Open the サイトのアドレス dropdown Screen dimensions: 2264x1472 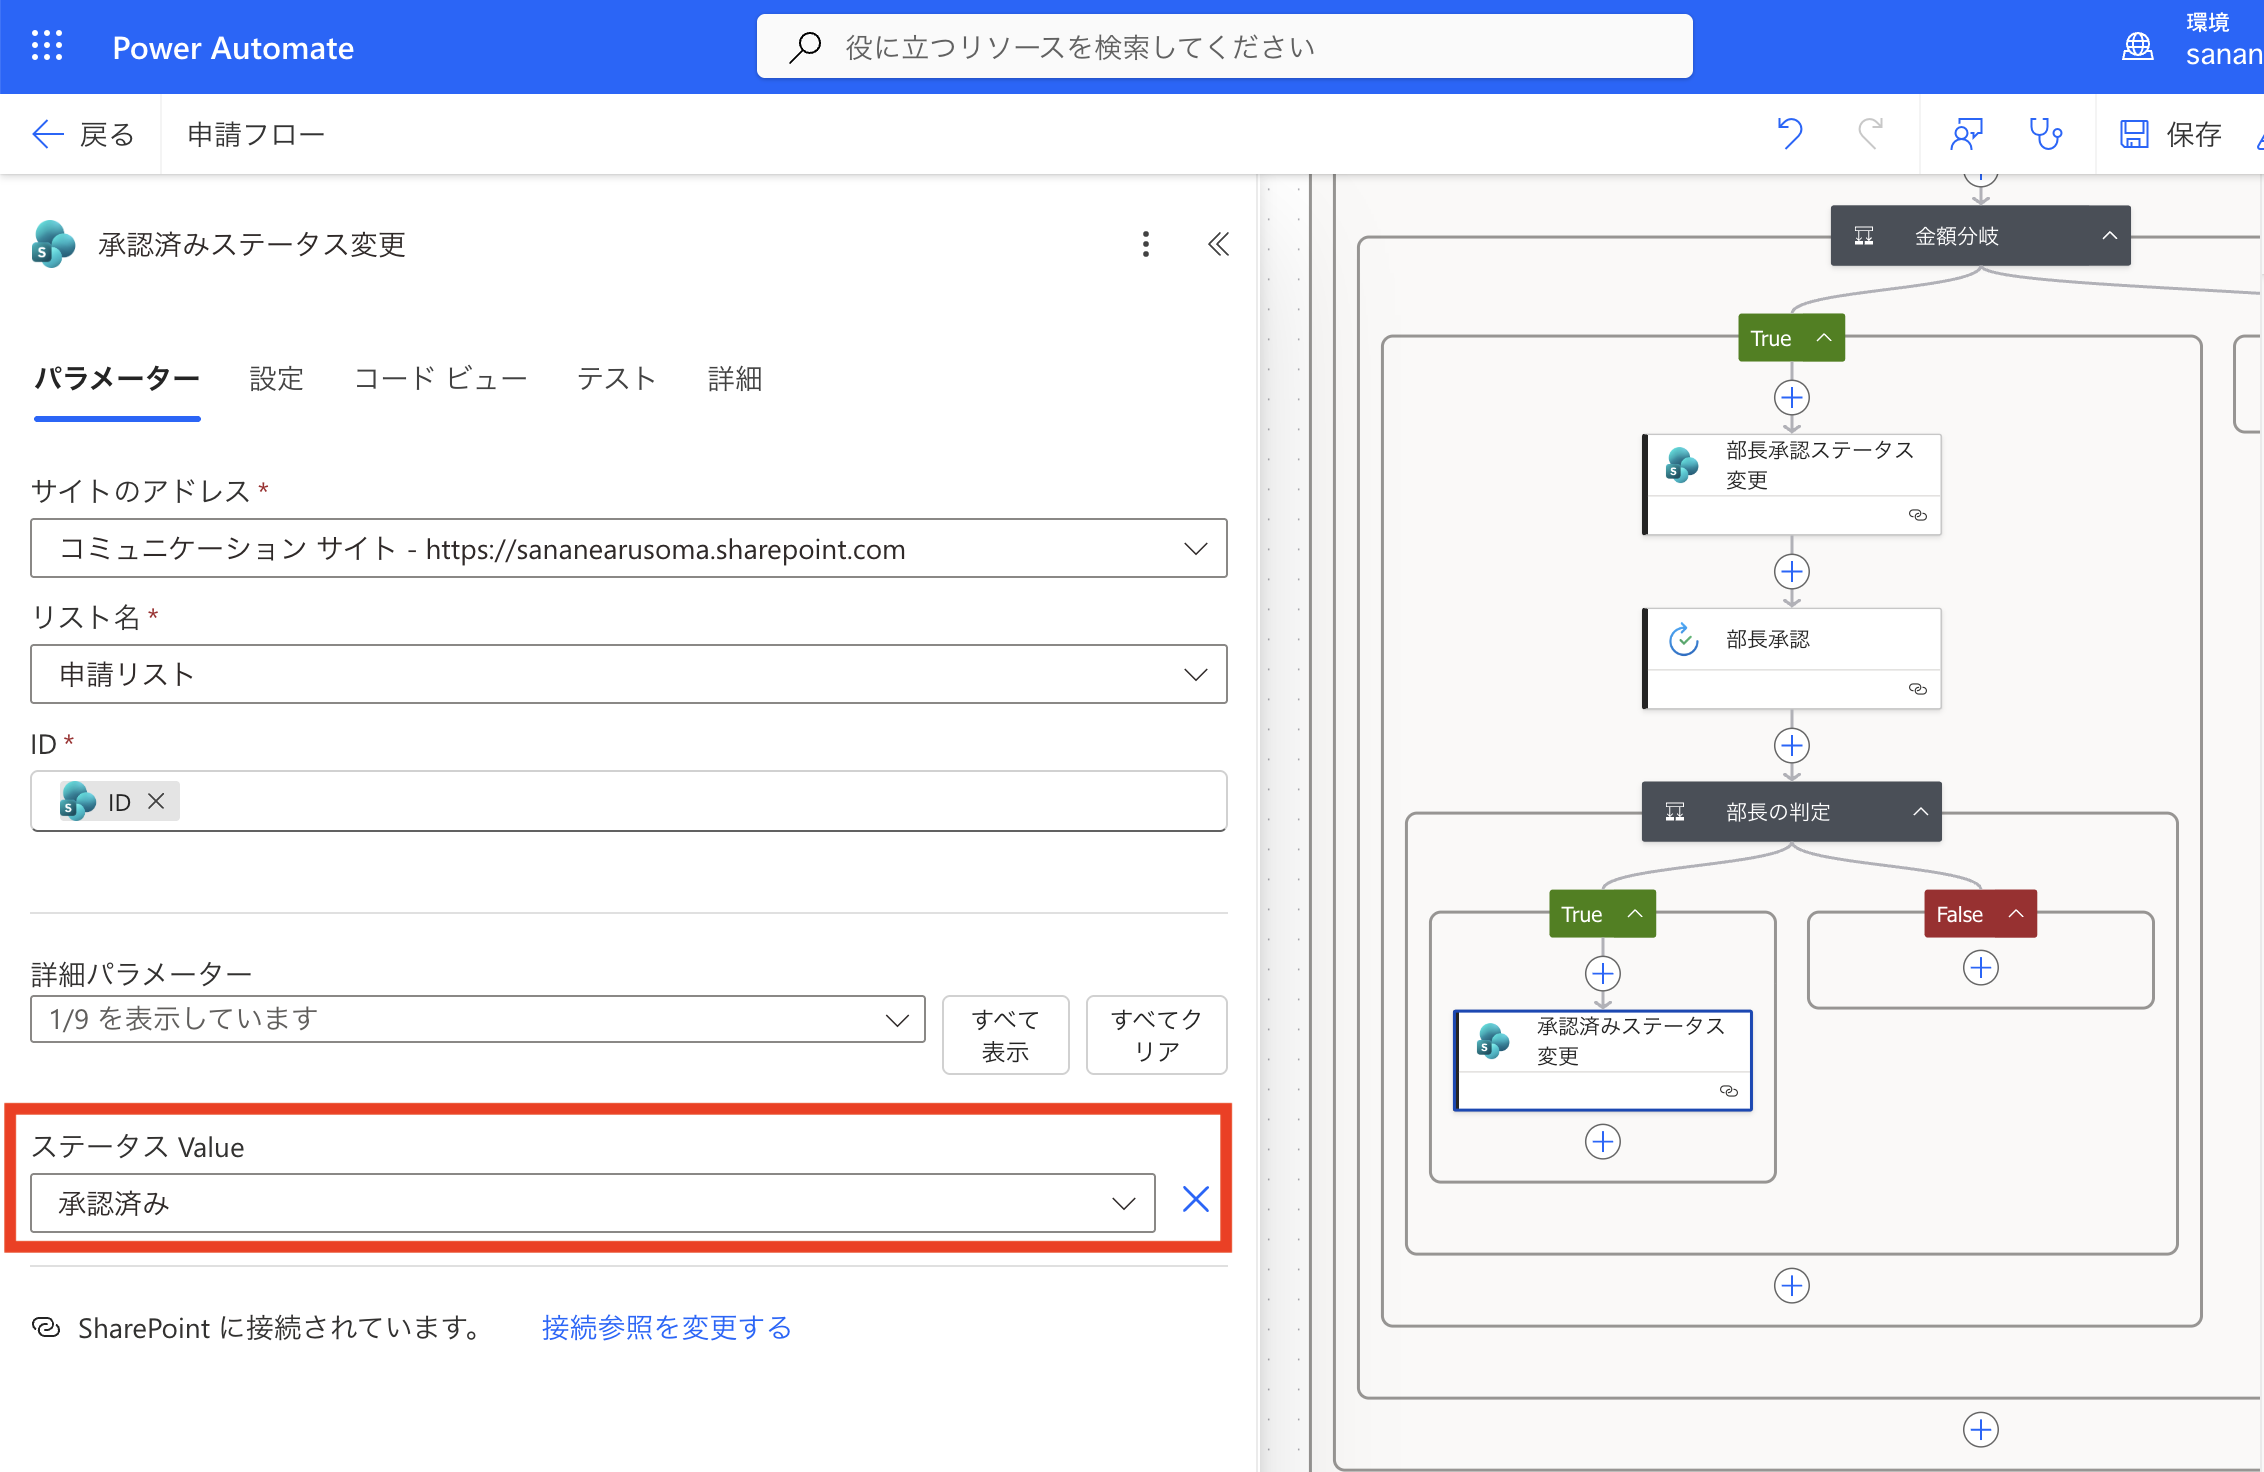coord(629,548)
